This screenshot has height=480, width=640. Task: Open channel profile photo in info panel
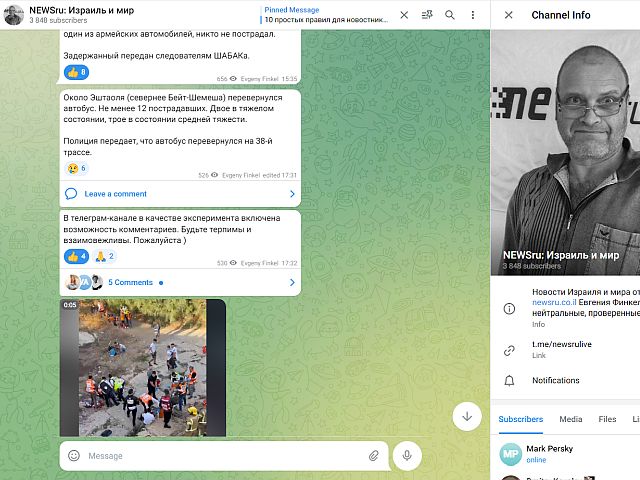pyautogui.click(x=565, y=152)
